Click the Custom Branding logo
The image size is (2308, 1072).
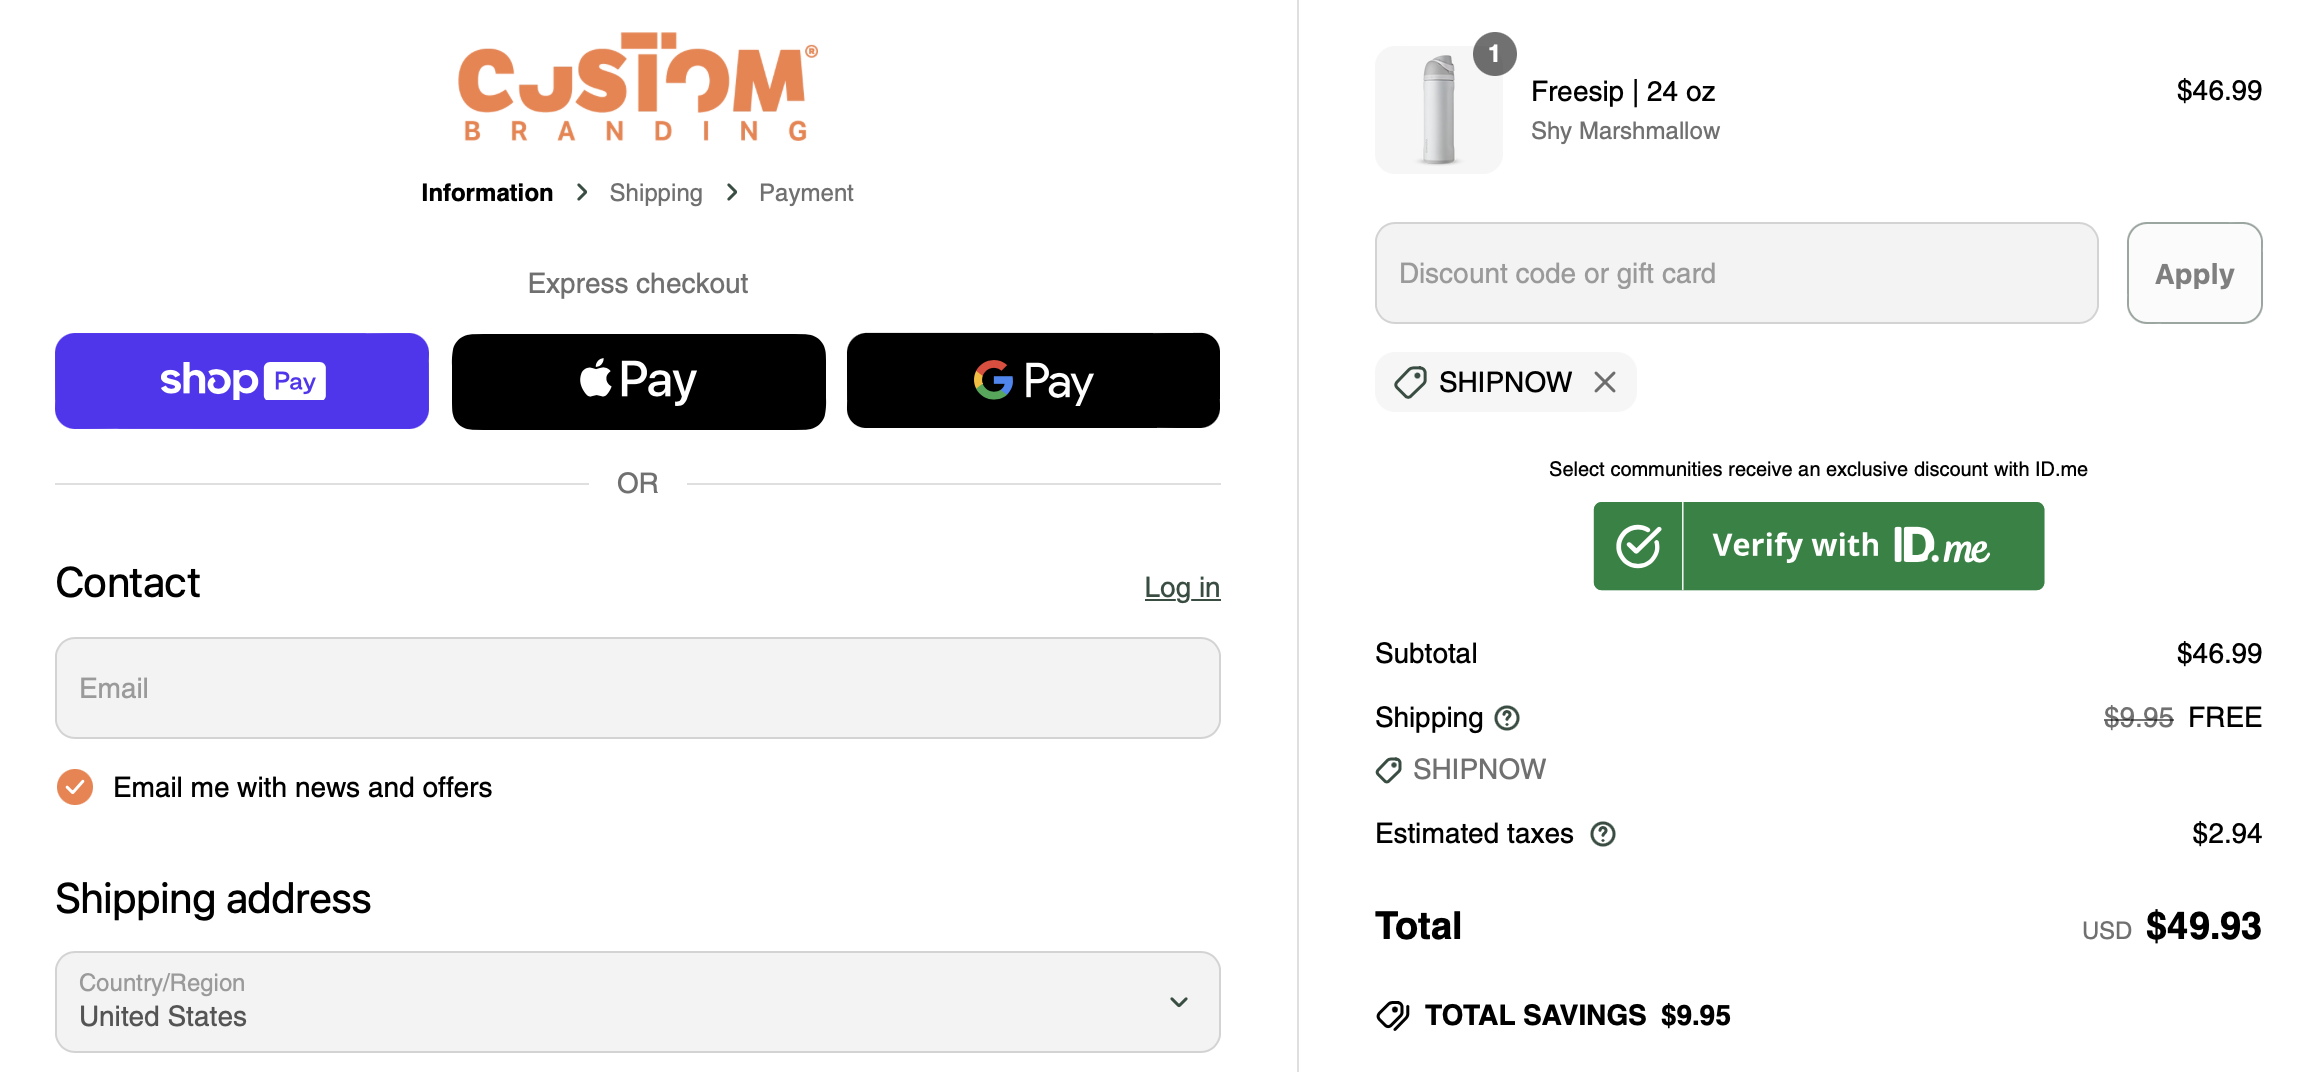pyautogui.click(x=637, y=87)
